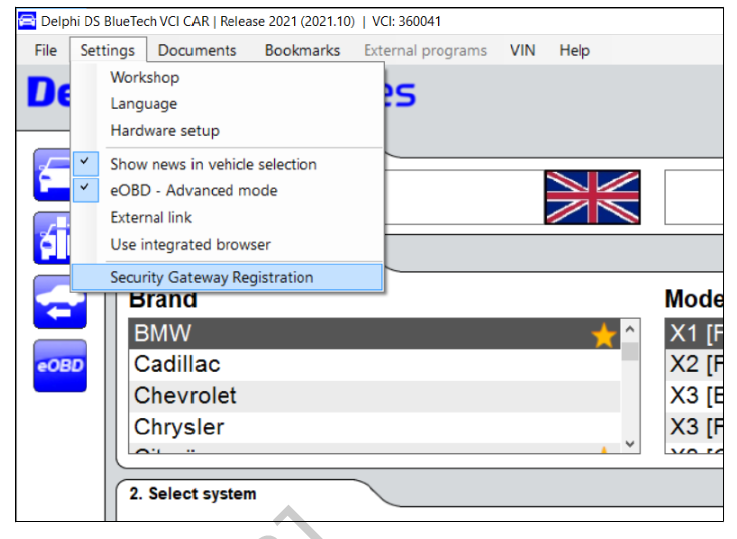Select Use integrated browser entry
The image size is (737, 539).
(x=228, y=244)
